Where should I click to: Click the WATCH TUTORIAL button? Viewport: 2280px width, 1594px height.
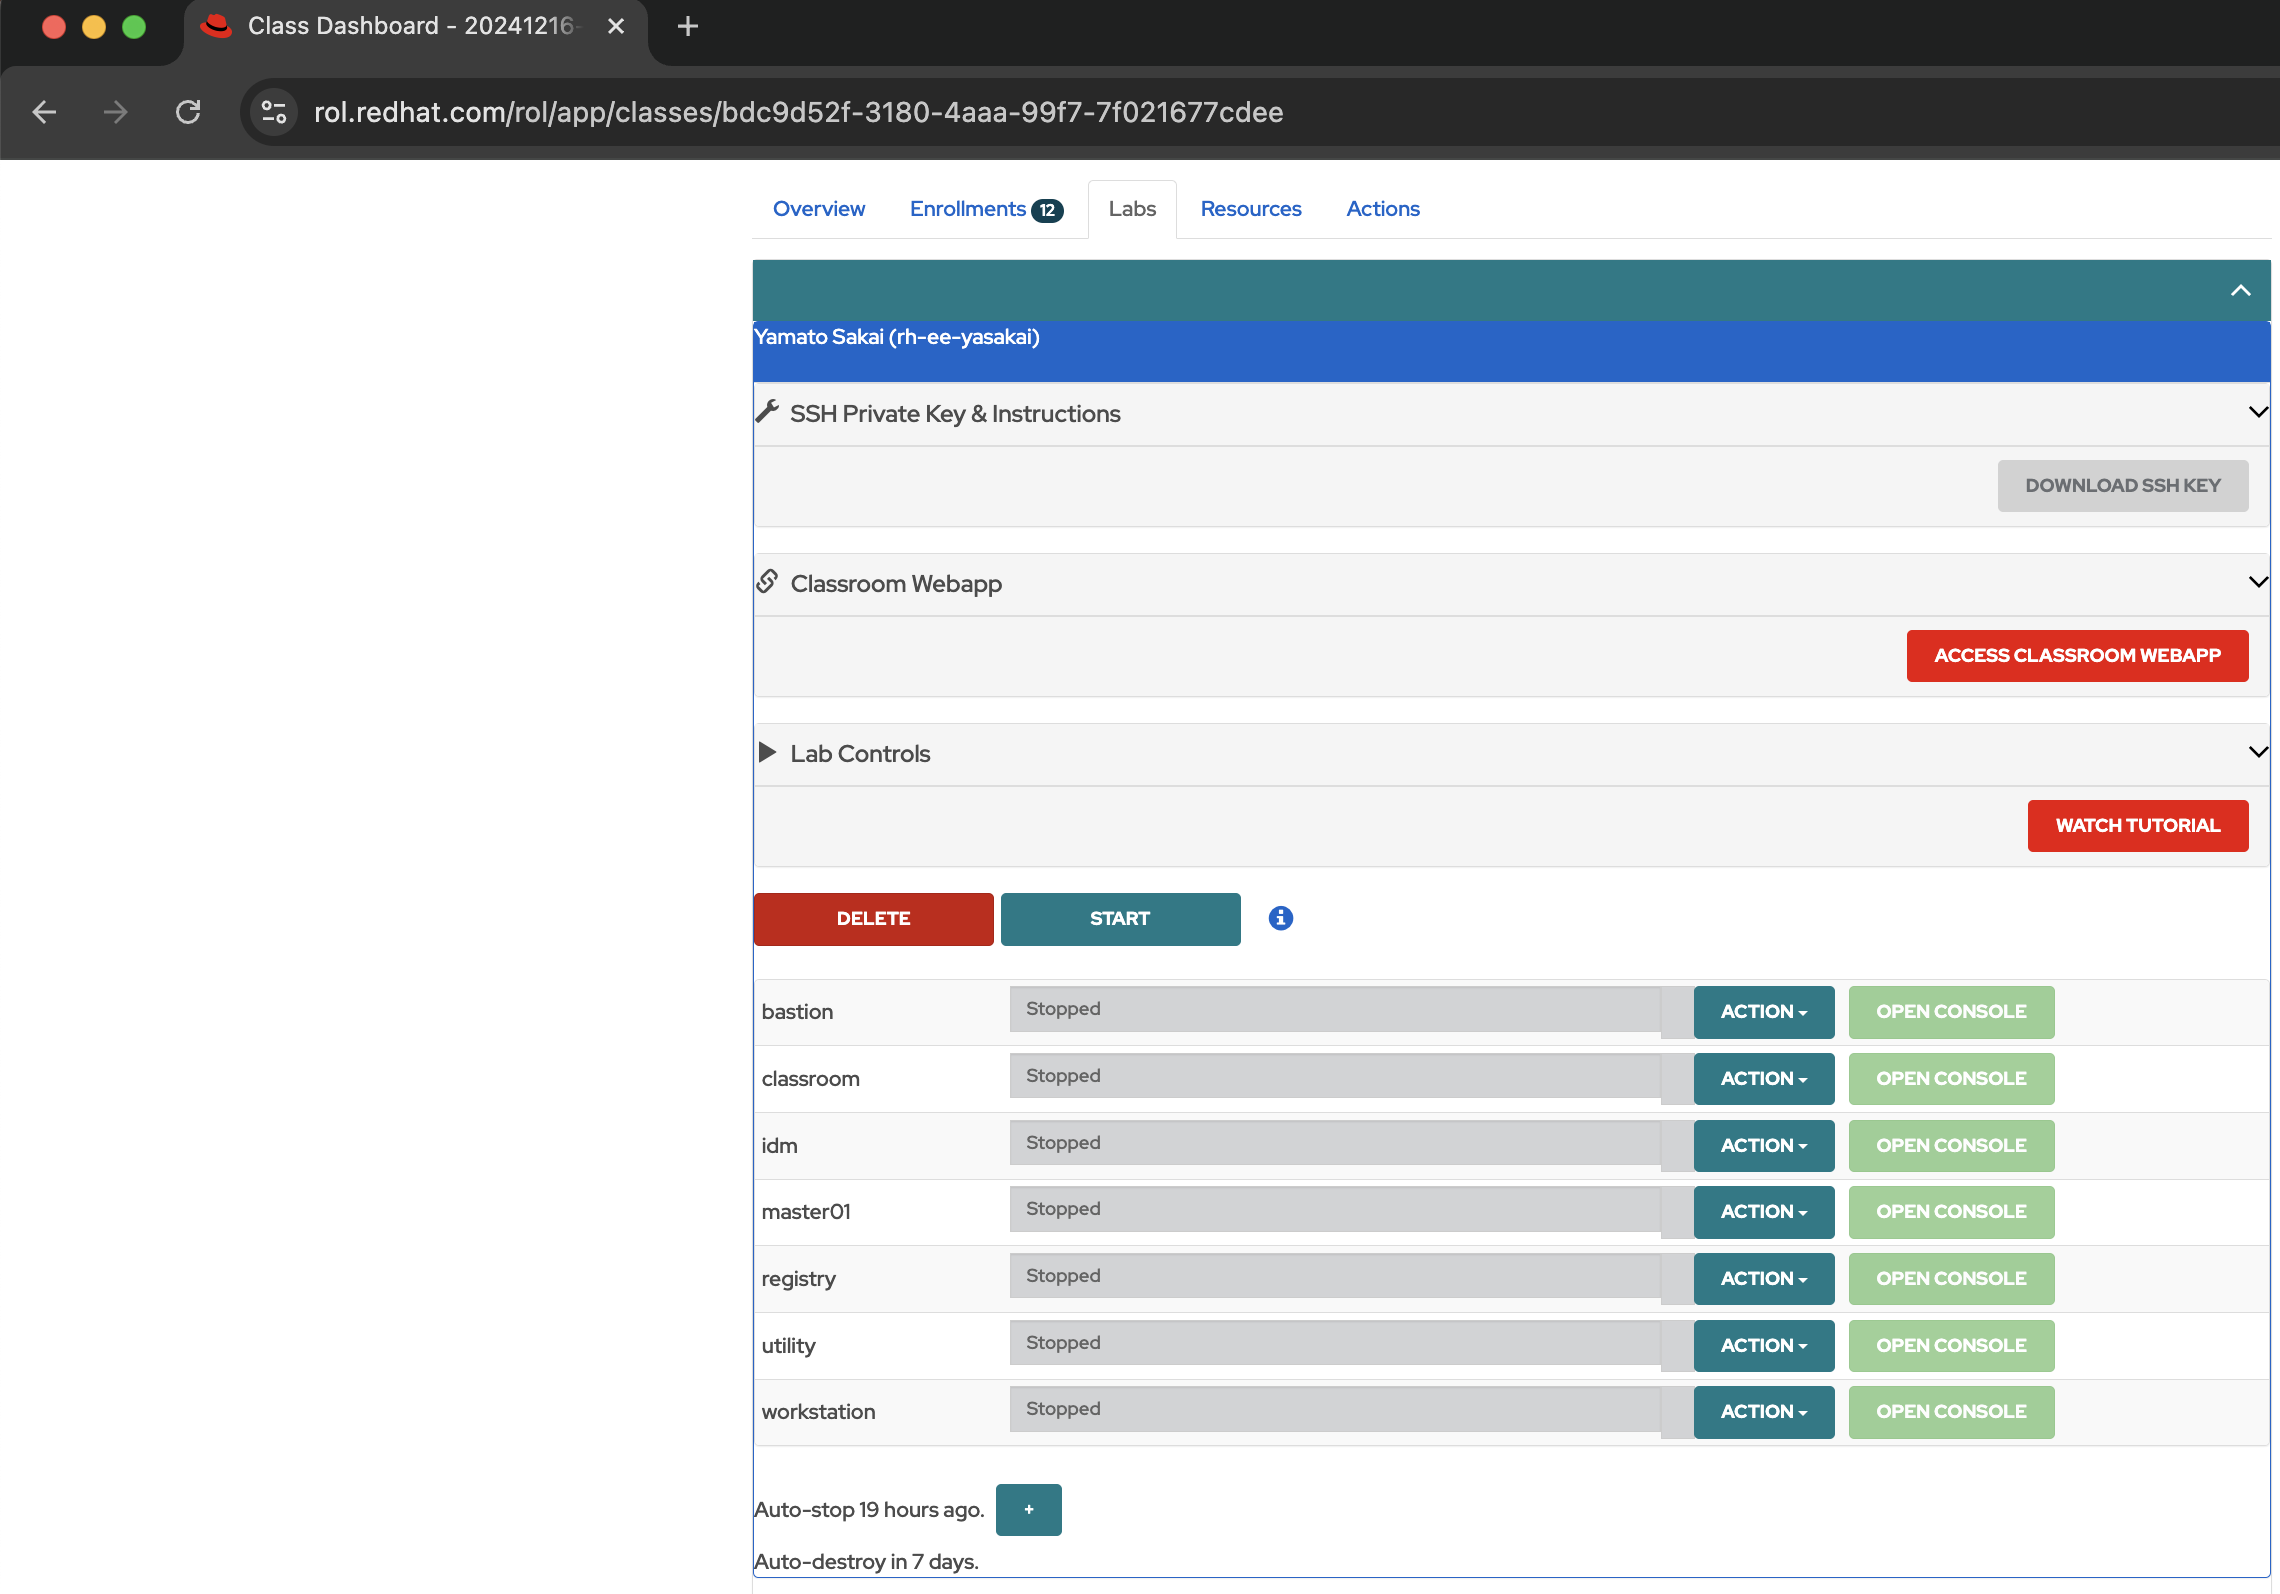(x=2138, y=825)
